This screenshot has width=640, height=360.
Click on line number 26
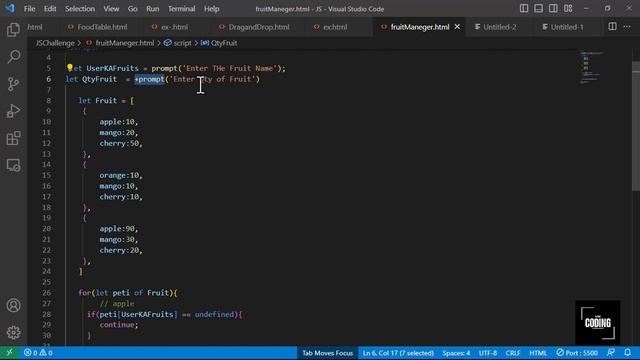(x=47, y=293)
